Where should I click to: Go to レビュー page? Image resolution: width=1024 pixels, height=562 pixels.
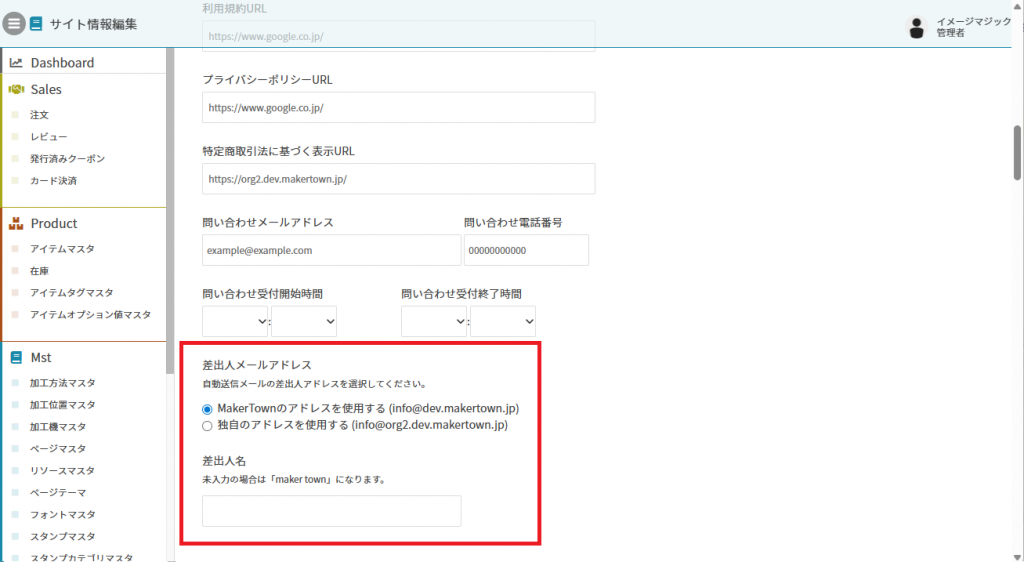coord(48,137)
